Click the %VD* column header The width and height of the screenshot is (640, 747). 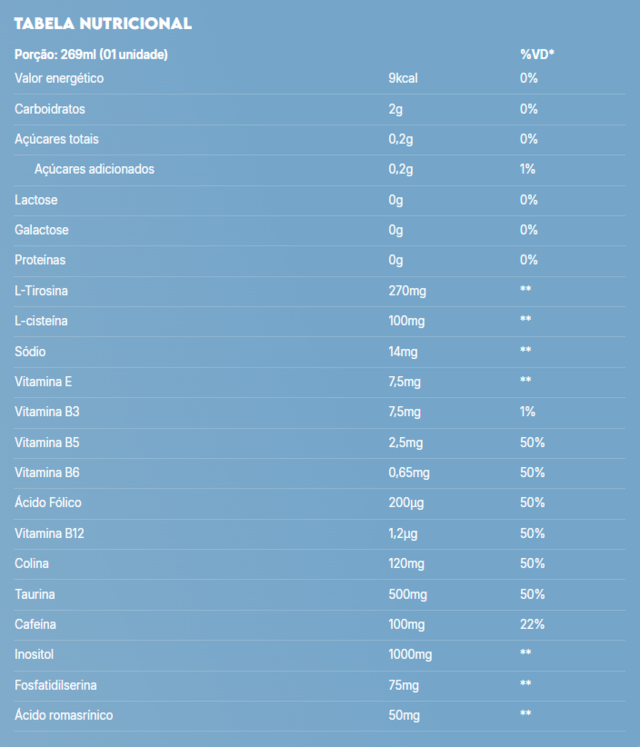click(537, 54)
